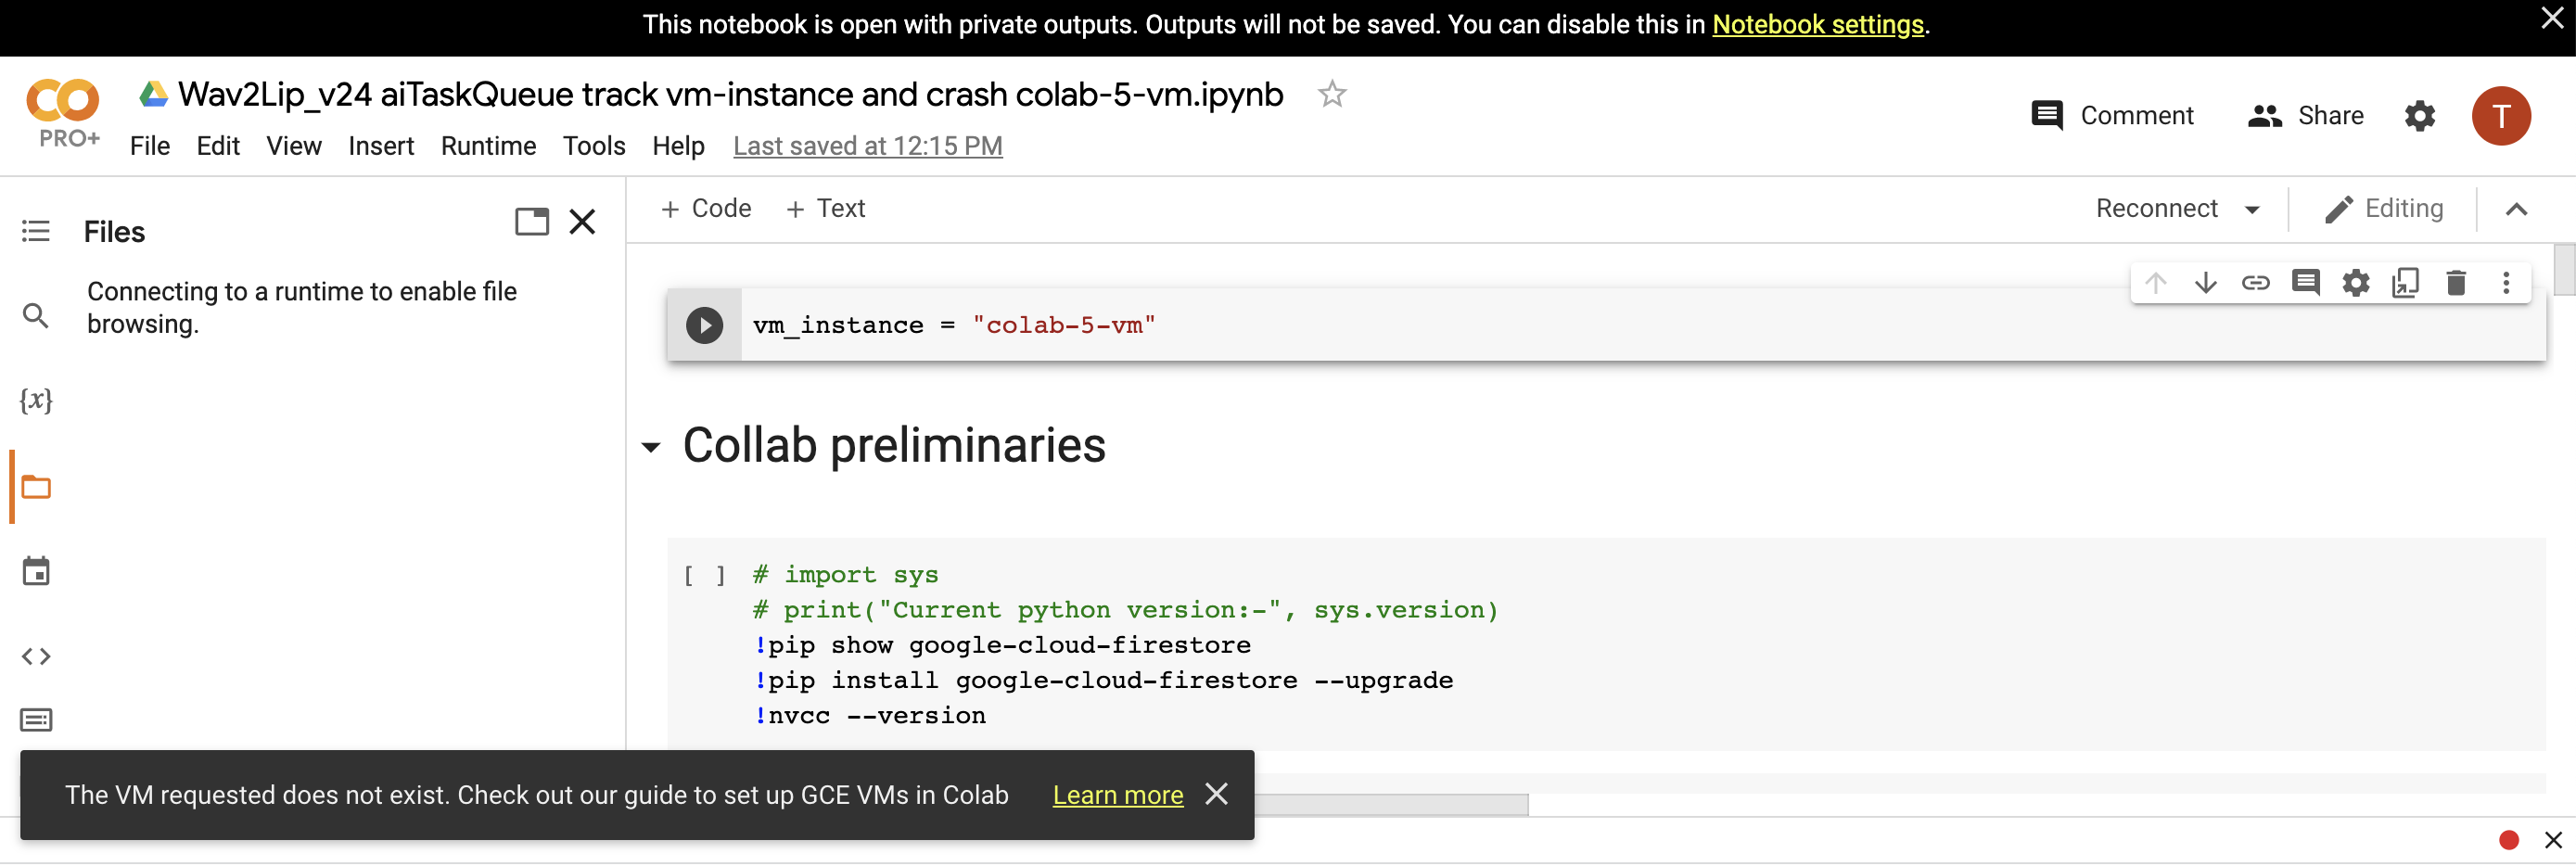Open the scheduled notebooks panel
Image resolution: width=2576 pixels, height=866 pixels.
(x=36, y=570)
